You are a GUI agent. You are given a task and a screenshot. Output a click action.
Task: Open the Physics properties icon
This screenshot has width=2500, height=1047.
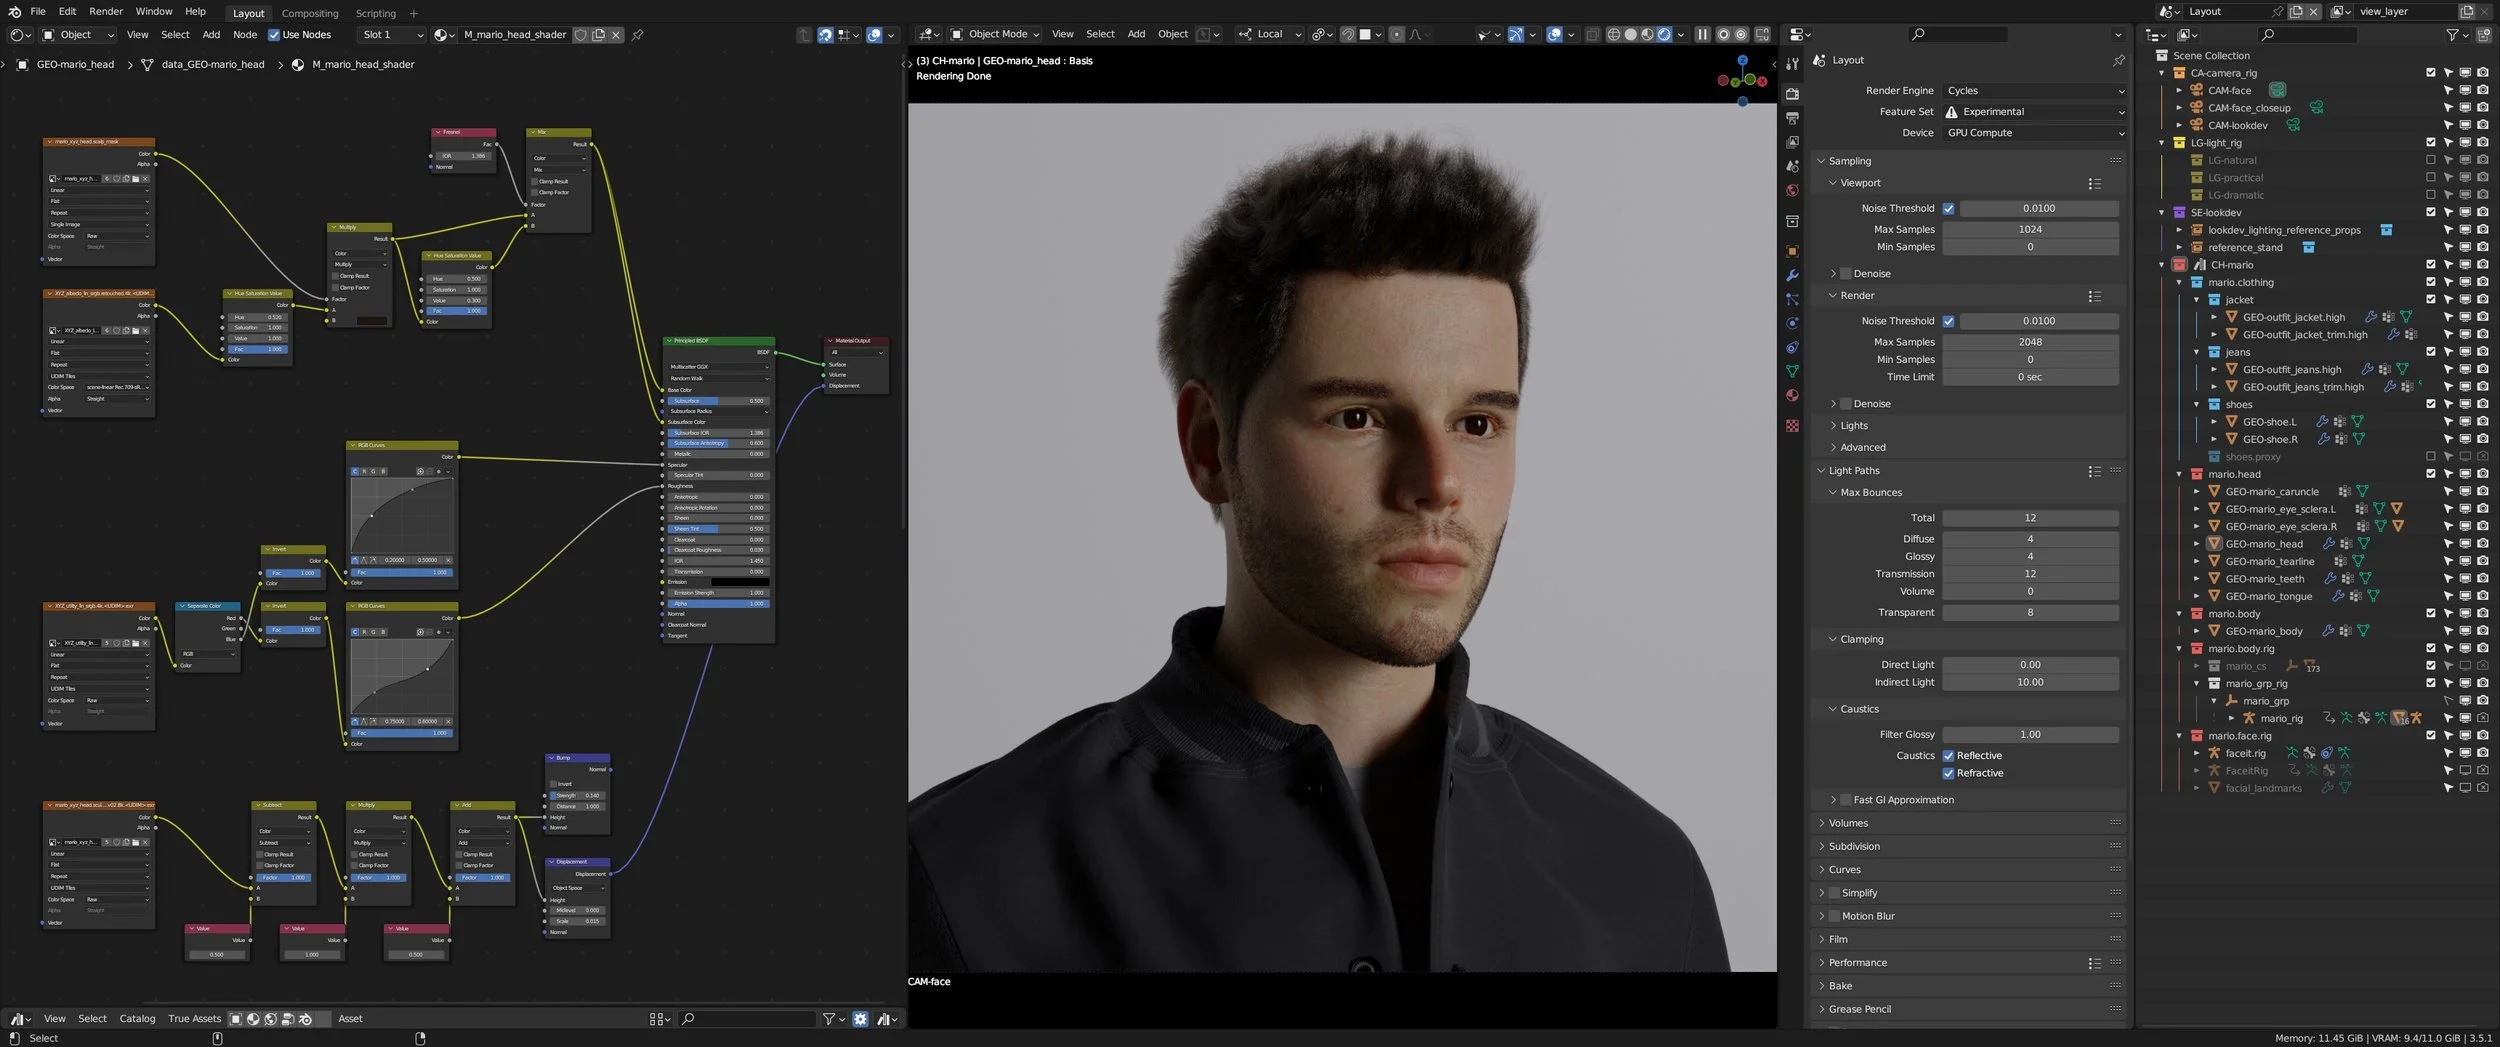click(1792, 323)
